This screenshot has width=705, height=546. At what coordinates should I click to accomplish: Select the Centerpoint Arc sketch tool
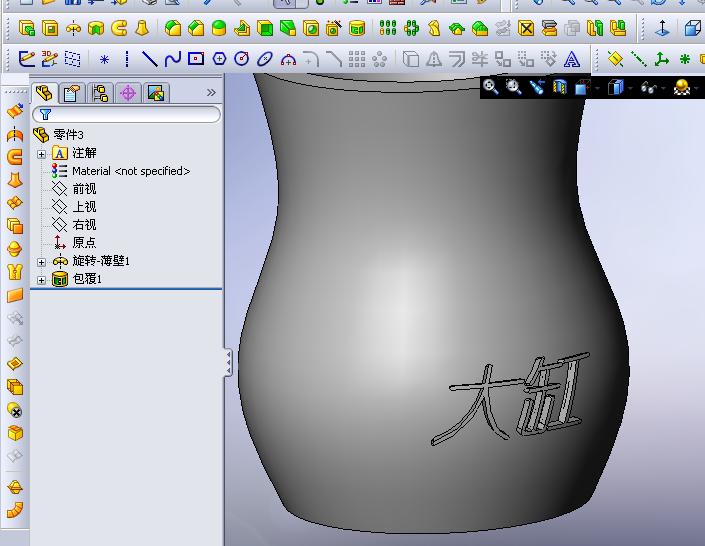coord(288,59)
